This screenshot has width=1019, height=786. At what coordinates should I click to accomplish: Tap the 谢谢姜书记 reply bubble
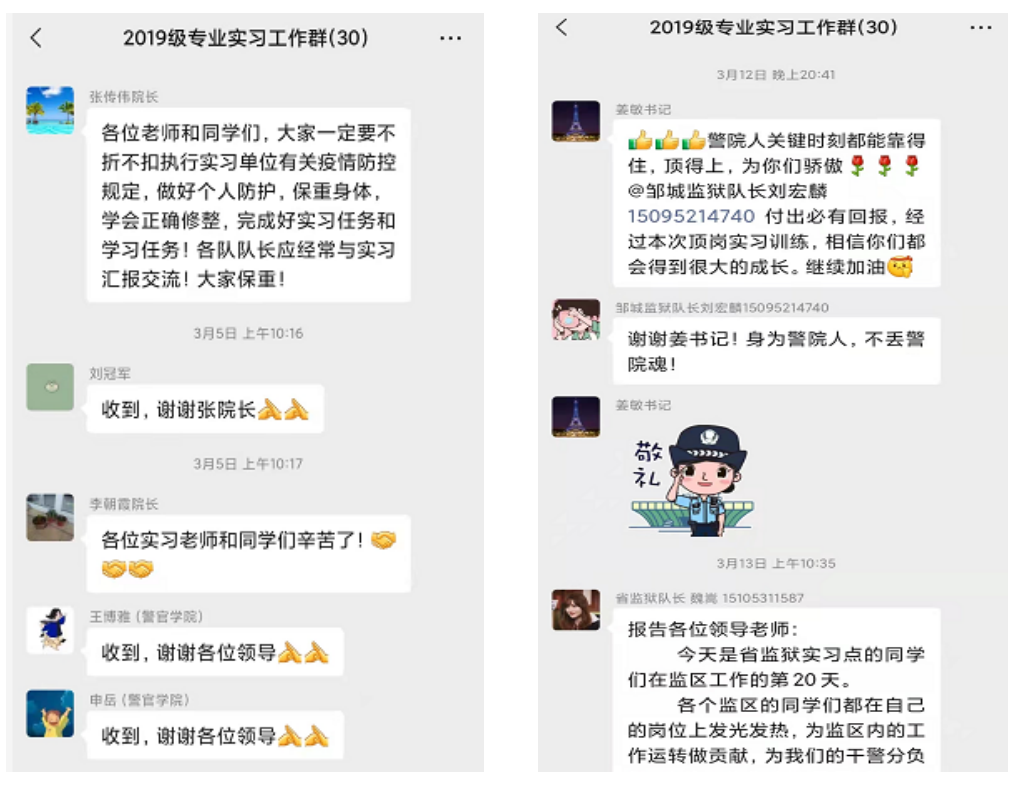pyautogui.click(x=777, y=350)
